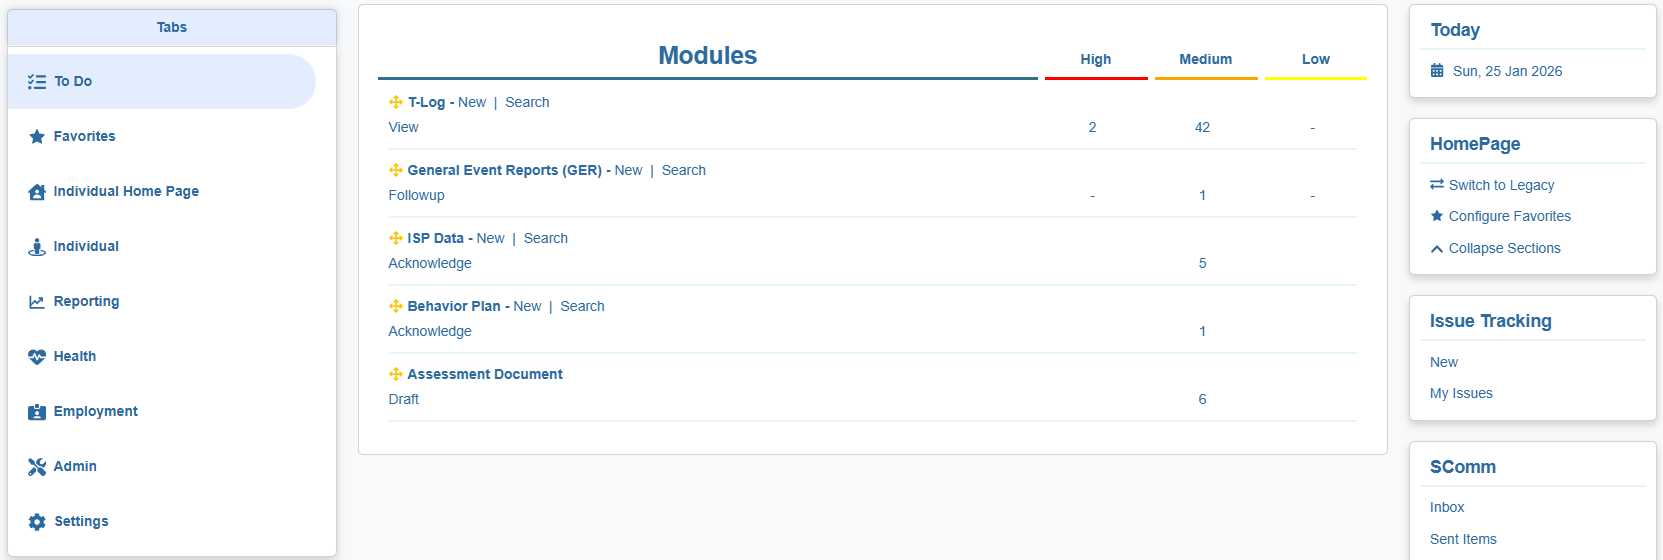Open My Issues under Issue Tracking
The image size is (1663, 560).
(x=1460, y=393)
